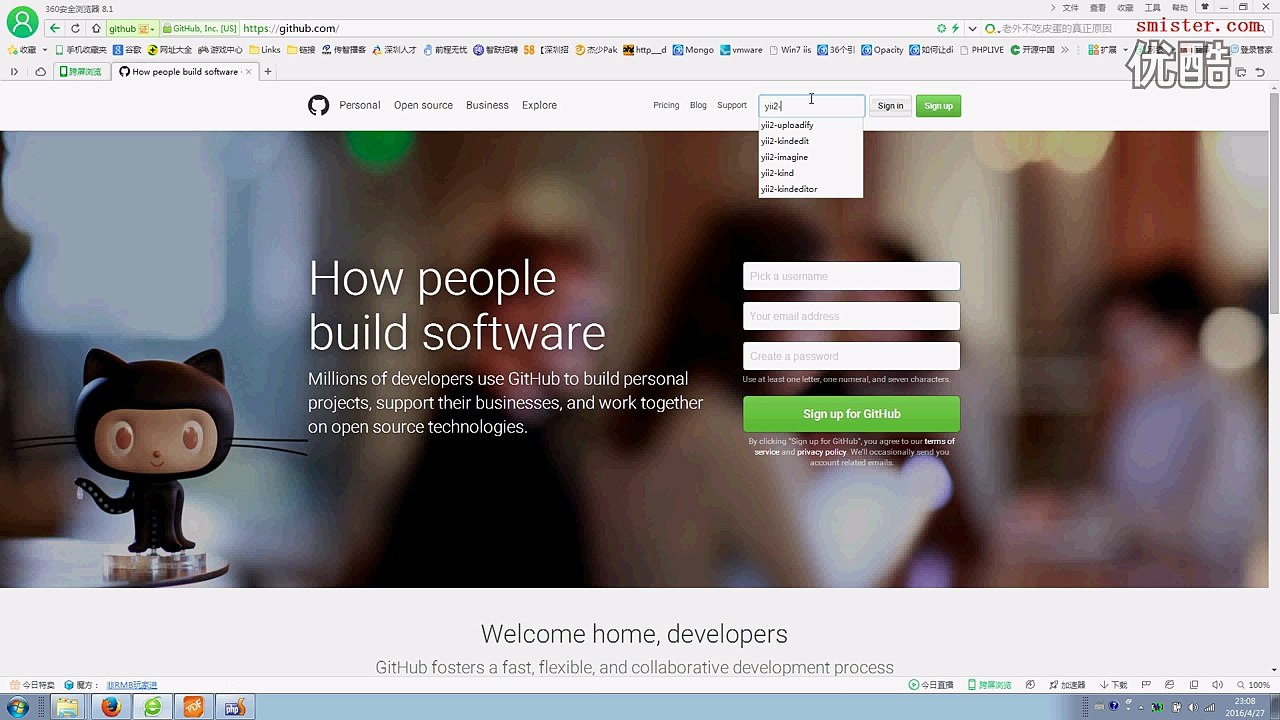The height and width of the screenshot is (720, 1280).
Task: Click the small Sign up header button
Action: (938, 106)
